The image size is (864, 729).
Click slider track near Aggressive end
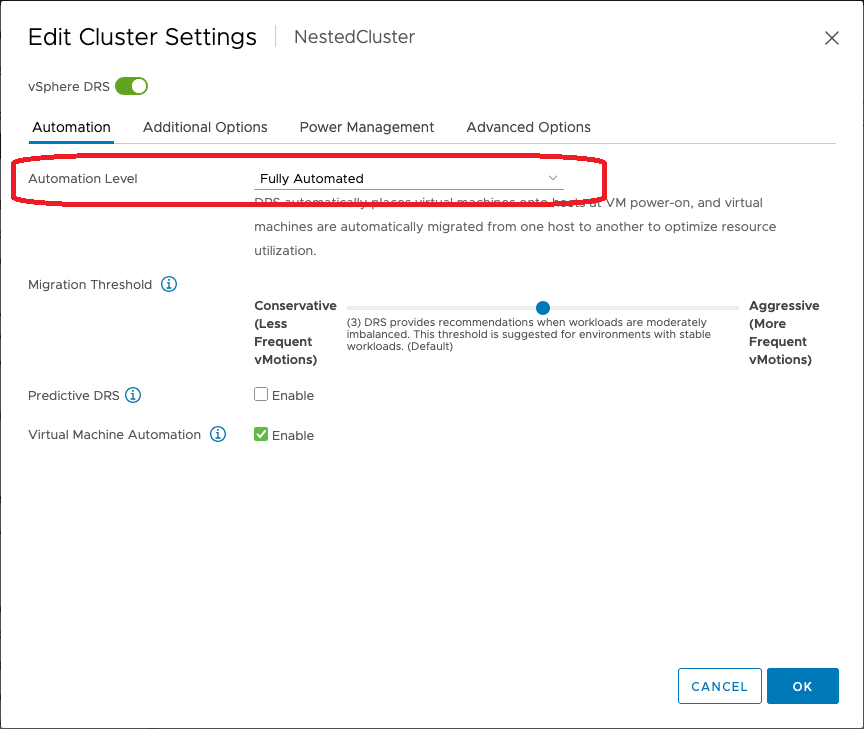[x=725, y=308]
